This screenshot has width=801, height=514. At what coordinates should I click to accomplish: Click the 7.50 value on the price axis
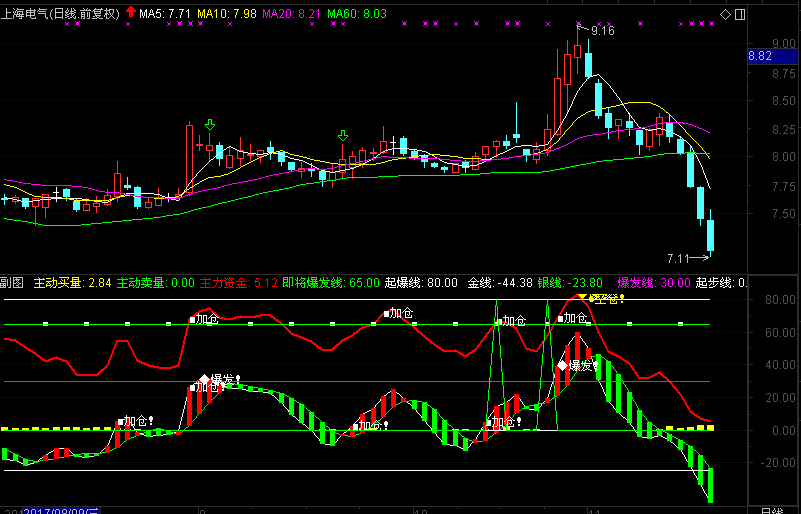click(783, 214)
